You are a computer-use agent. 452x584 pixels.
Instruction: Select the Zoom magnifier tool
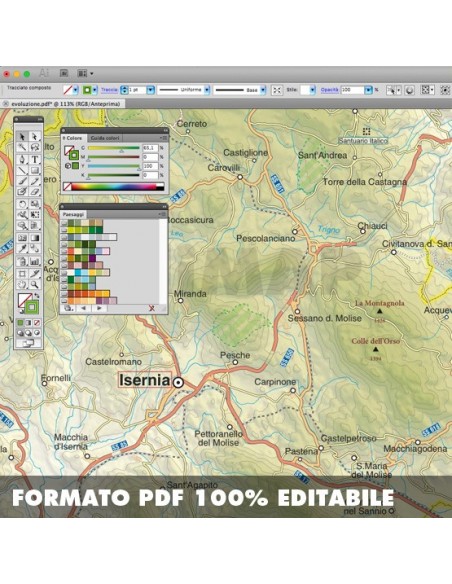35,285
